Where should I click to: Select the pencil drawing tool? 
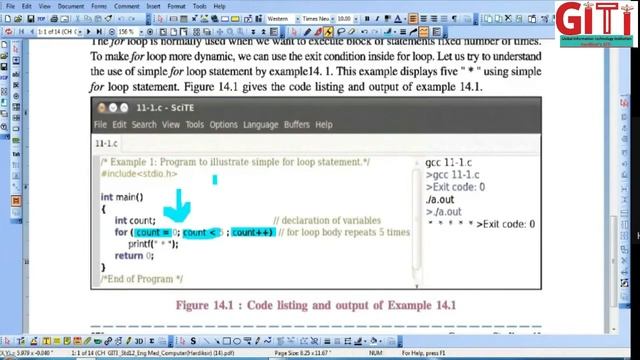307,31
